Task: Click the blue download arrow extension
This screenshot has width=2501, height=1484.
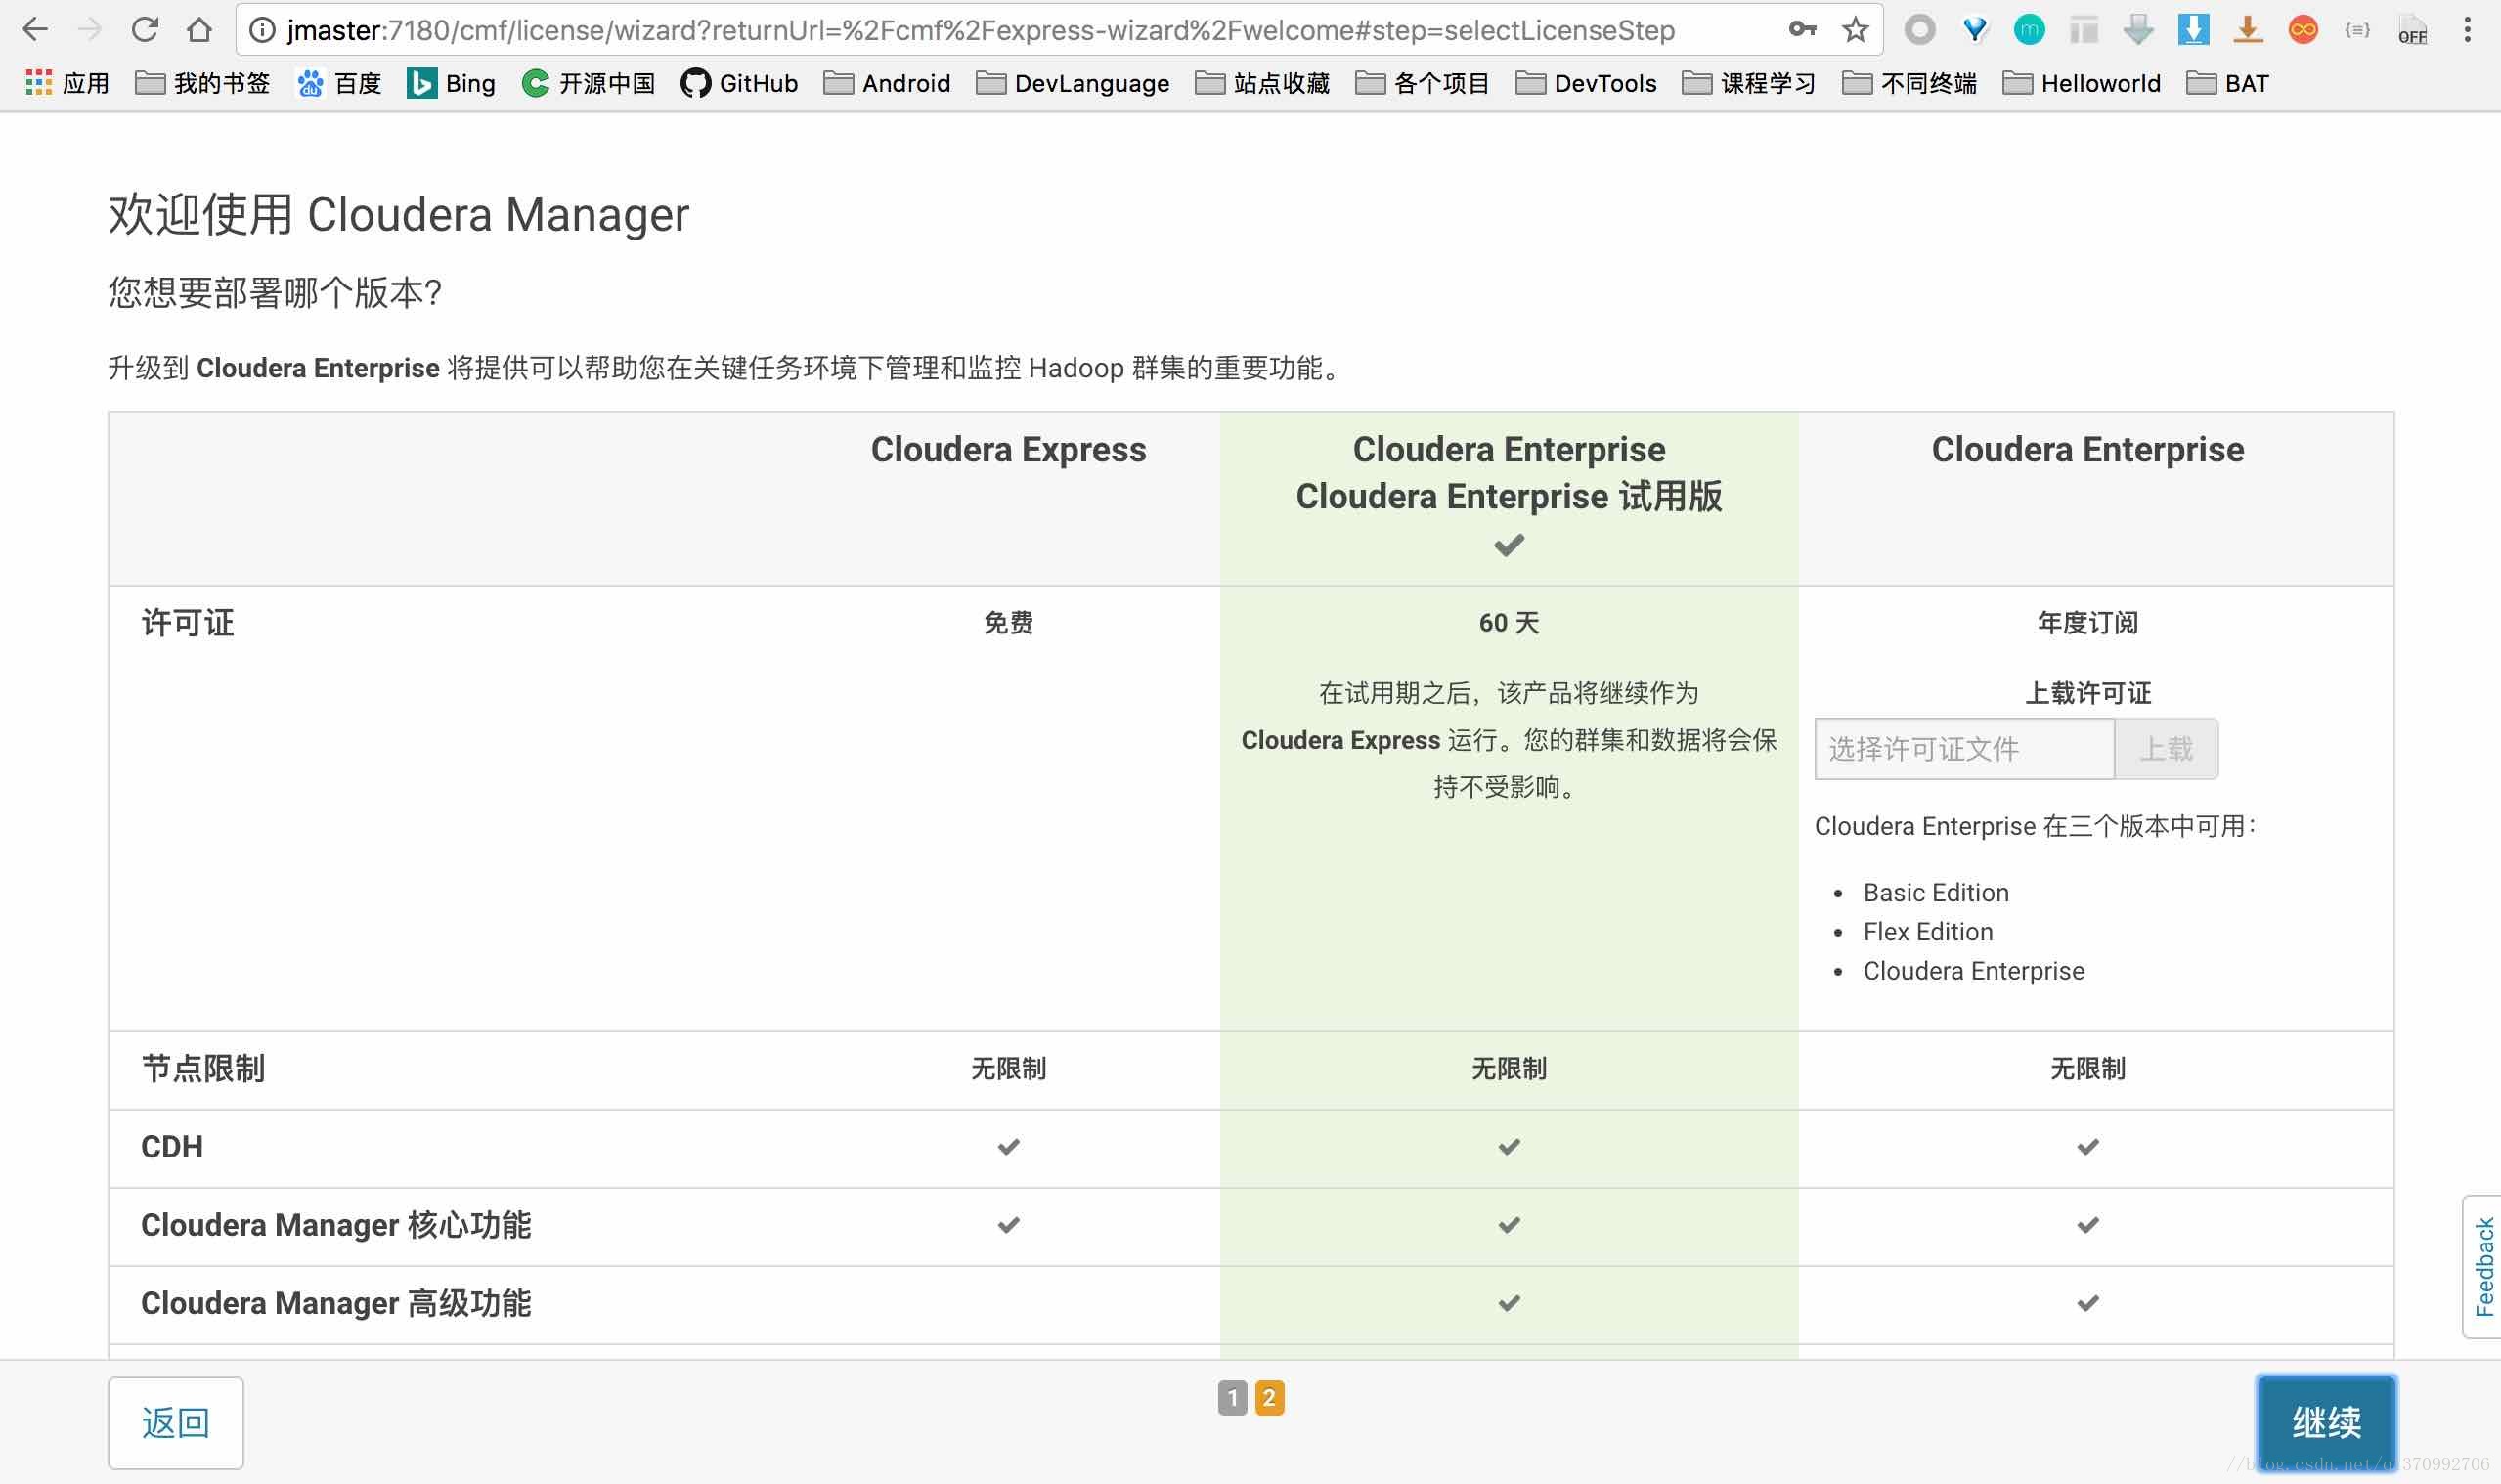Action: click(x=2193, y=30)
